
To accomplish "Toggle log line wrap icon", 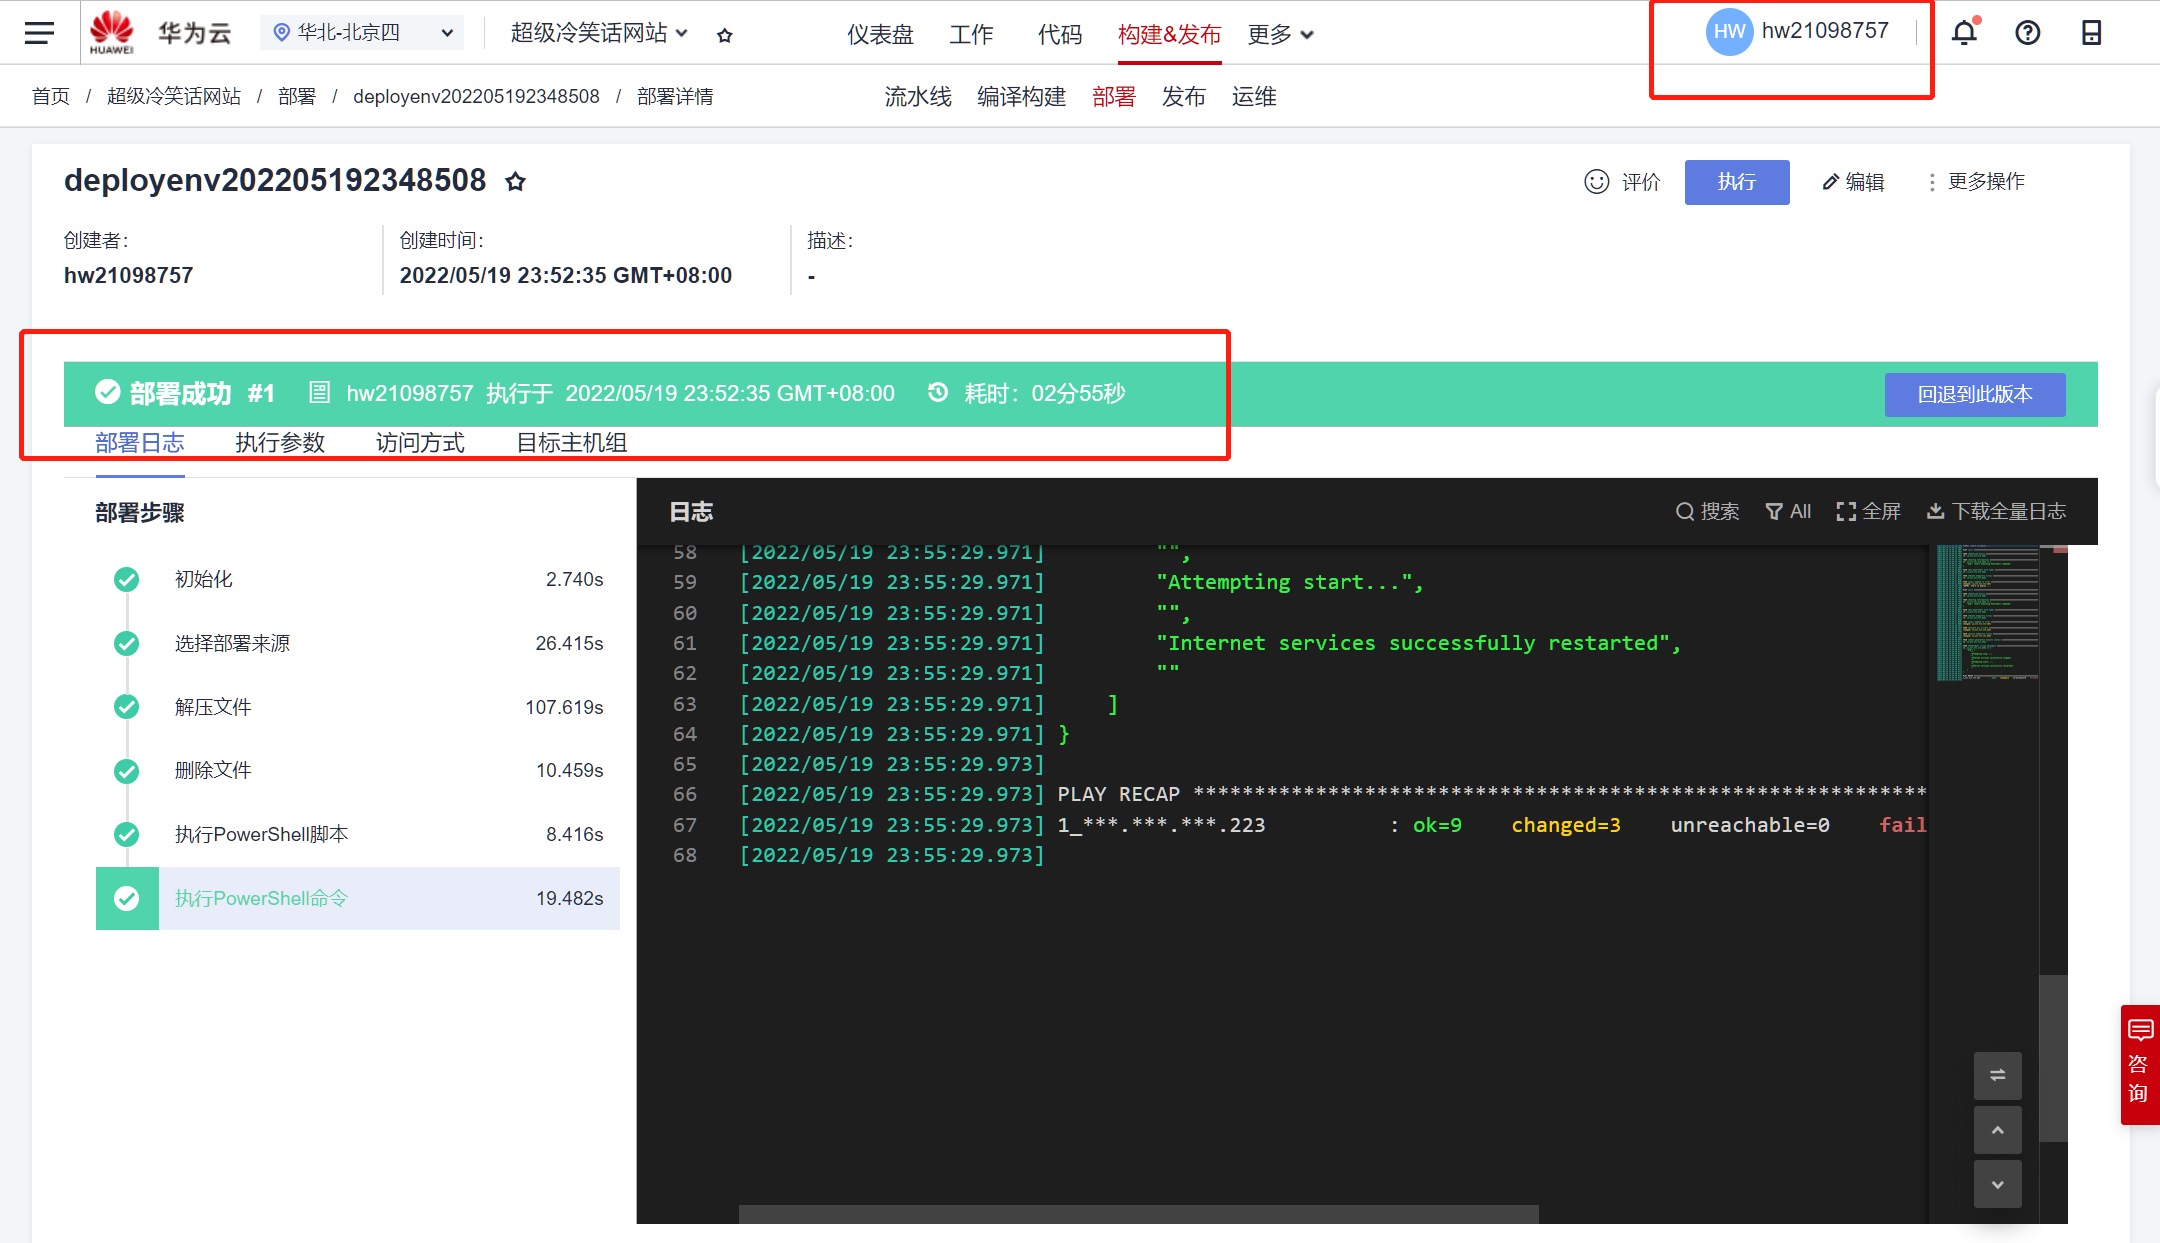I will 1997,1076.
